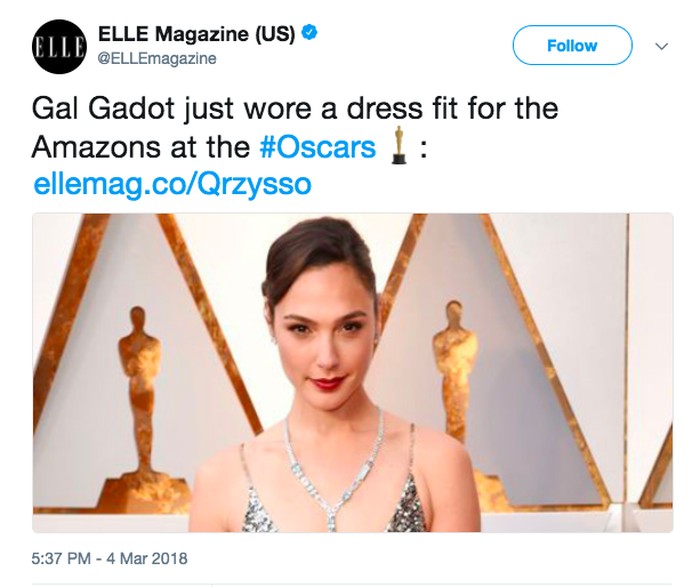Visit the ellemag.co/Qrzysso link

click(172, 184)
